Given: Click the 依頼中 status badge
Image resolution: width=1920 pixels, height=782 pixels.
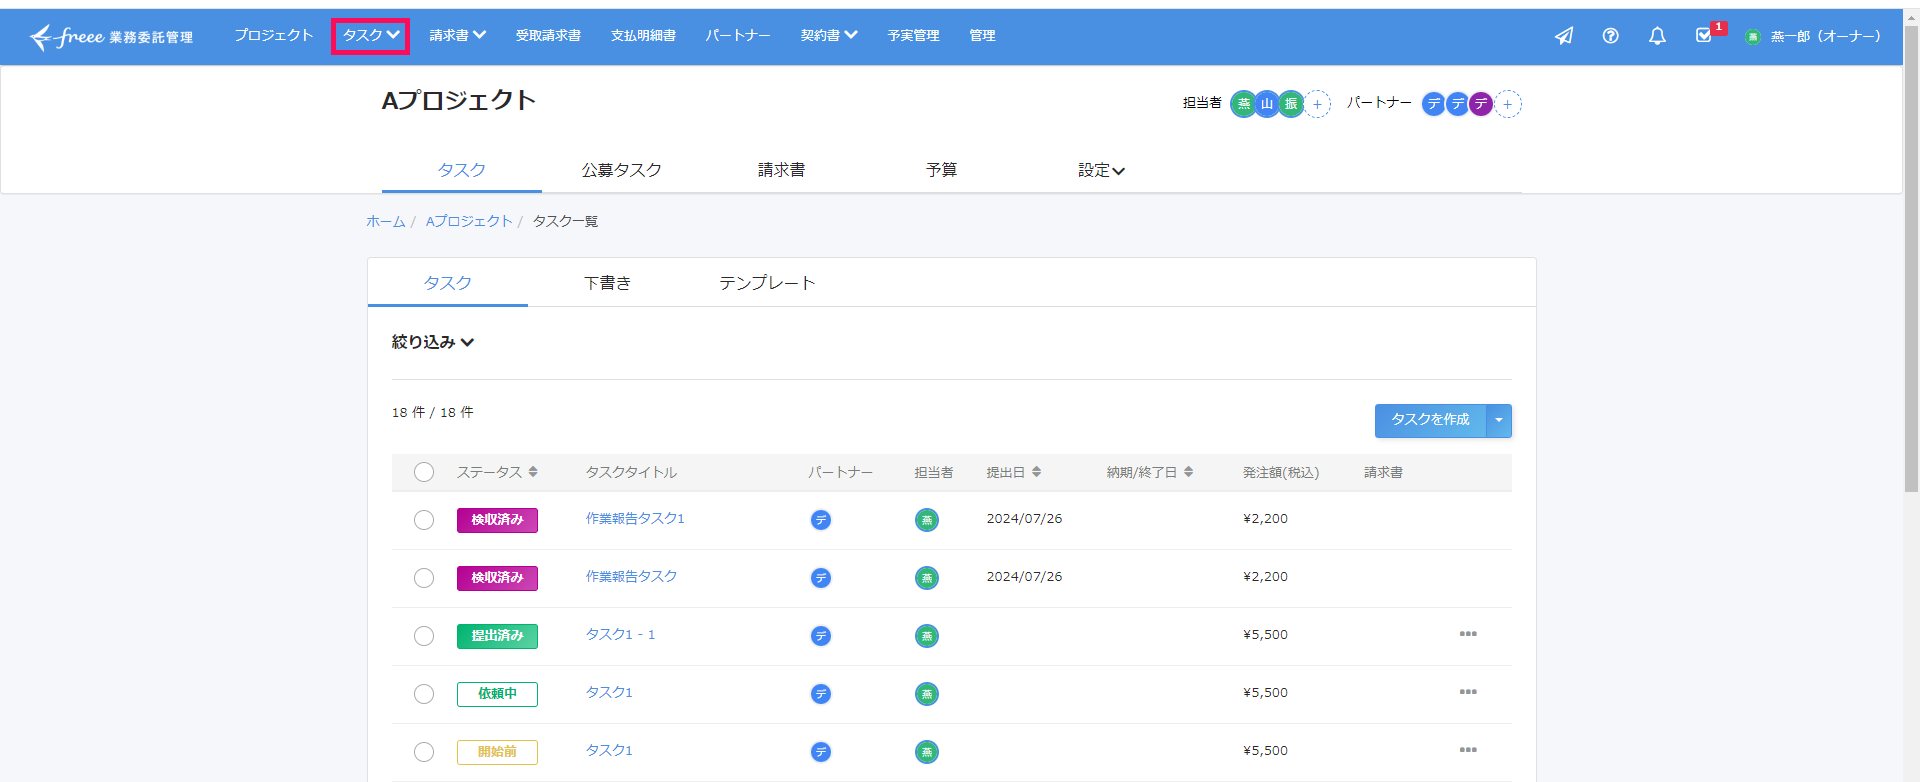Looking at the screenshot, I should tap(497, 694).
